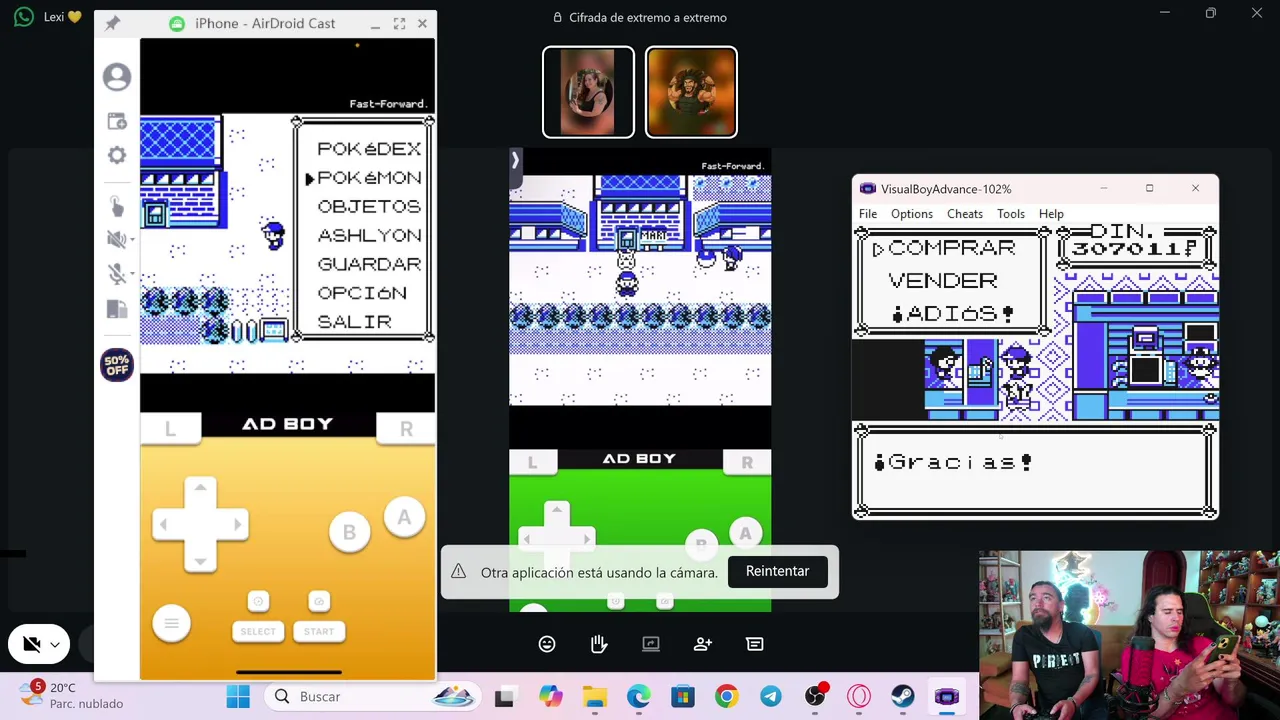
Task: Tap D-pad right arrow on orange emulator
Action: coord(237,524)
